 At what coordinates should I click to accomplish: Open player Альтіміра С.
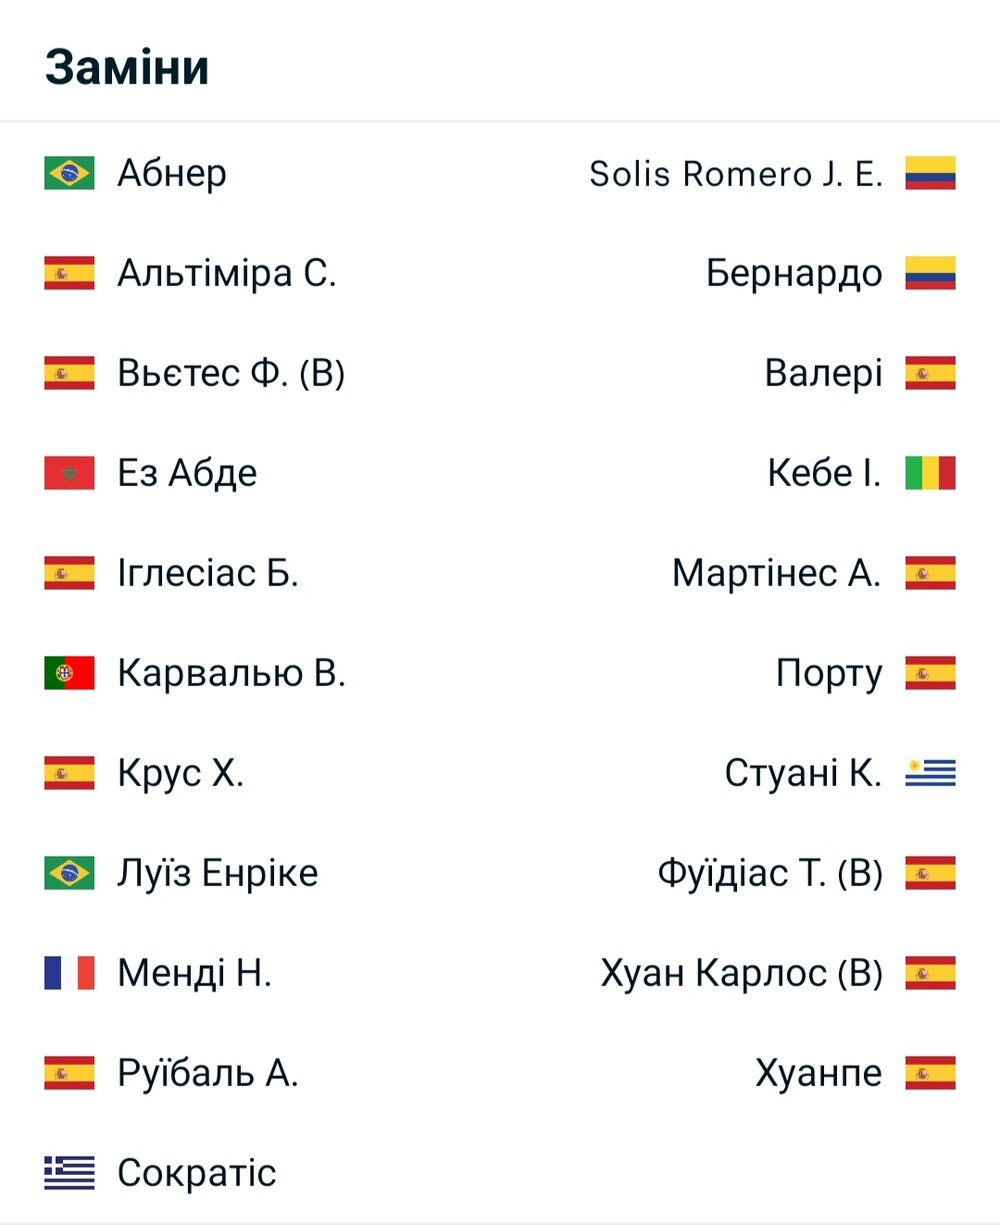pos(227,273)
